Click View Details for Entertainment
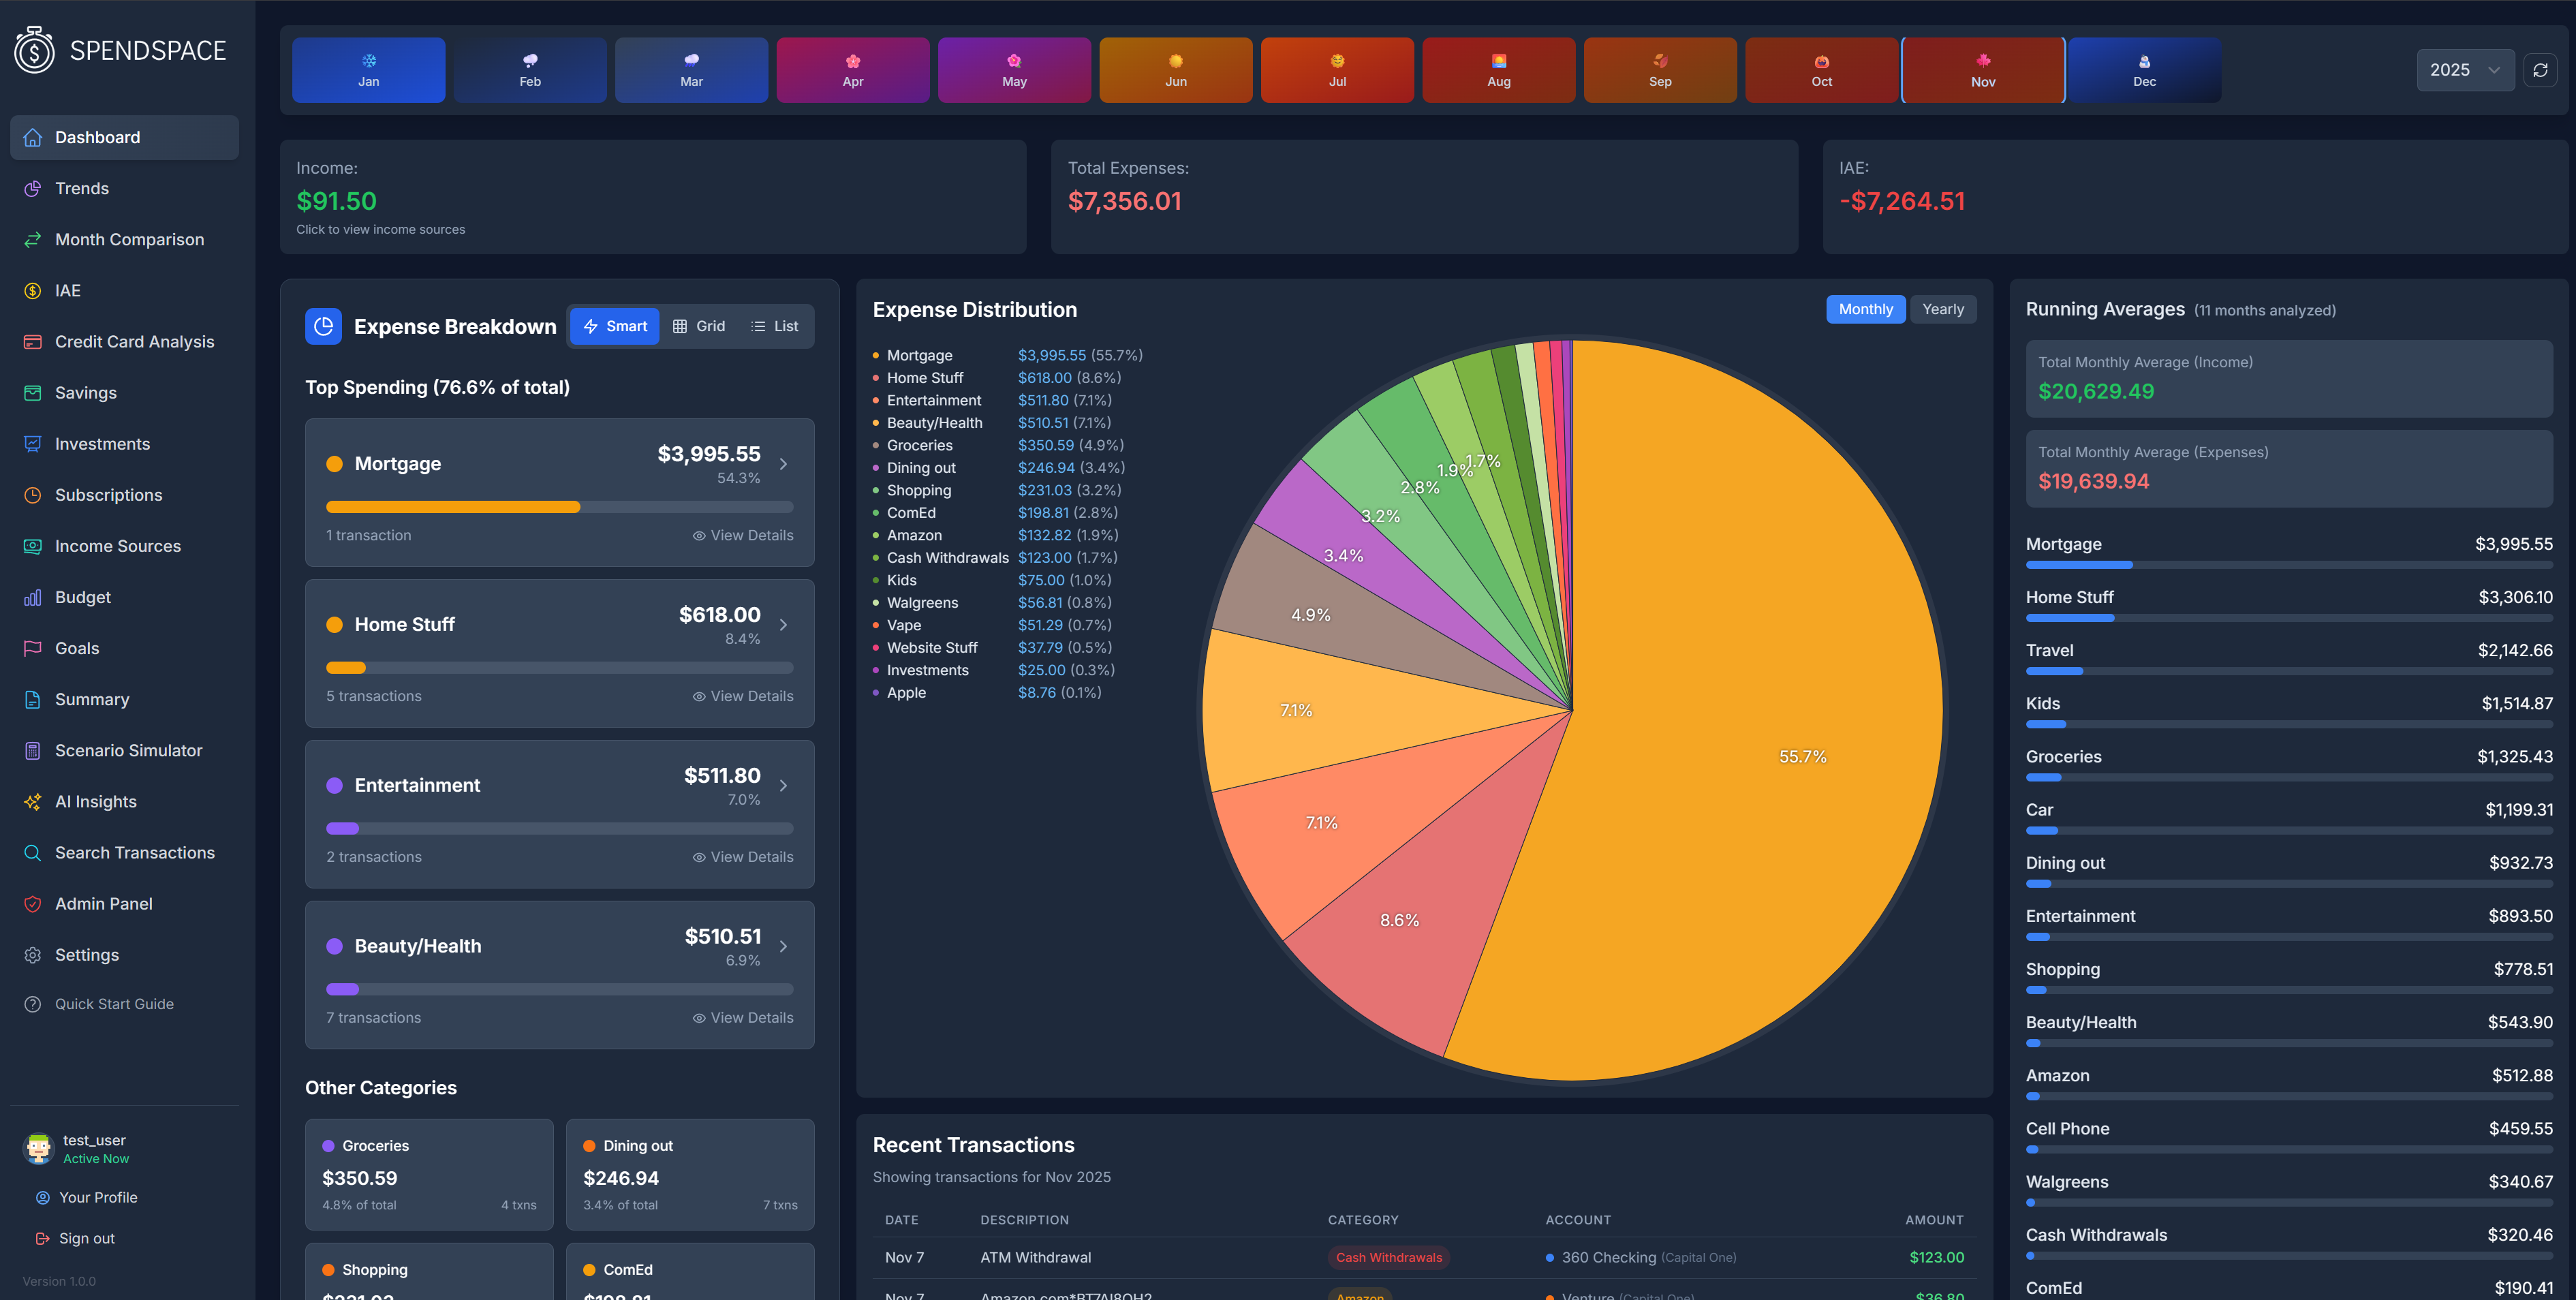Viewport: 2576px width, 1300px height. point(742,856)
